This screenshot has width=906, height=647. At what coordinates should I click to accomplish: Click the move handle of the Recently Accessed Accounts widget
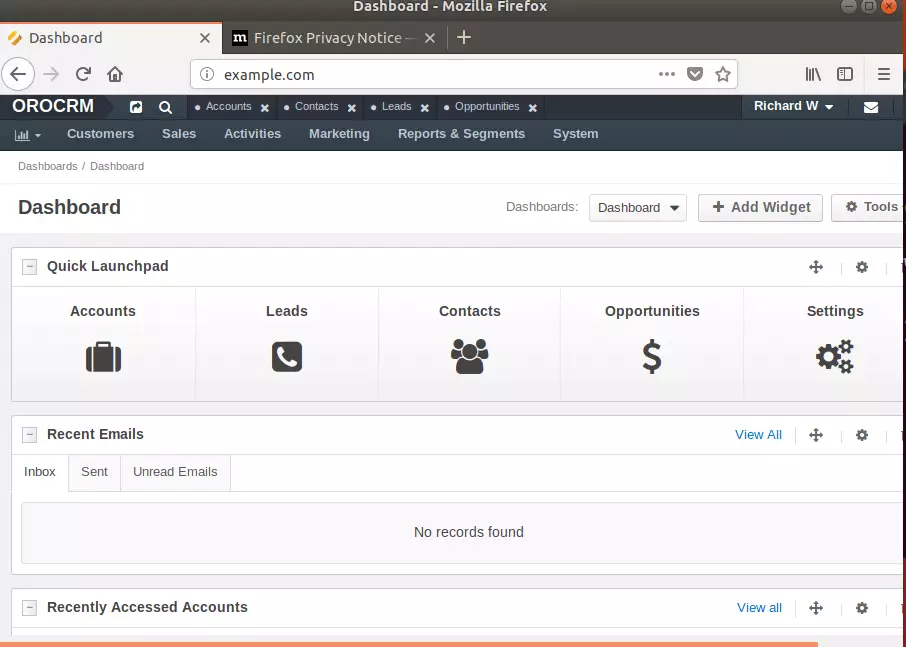click(816, 608)
